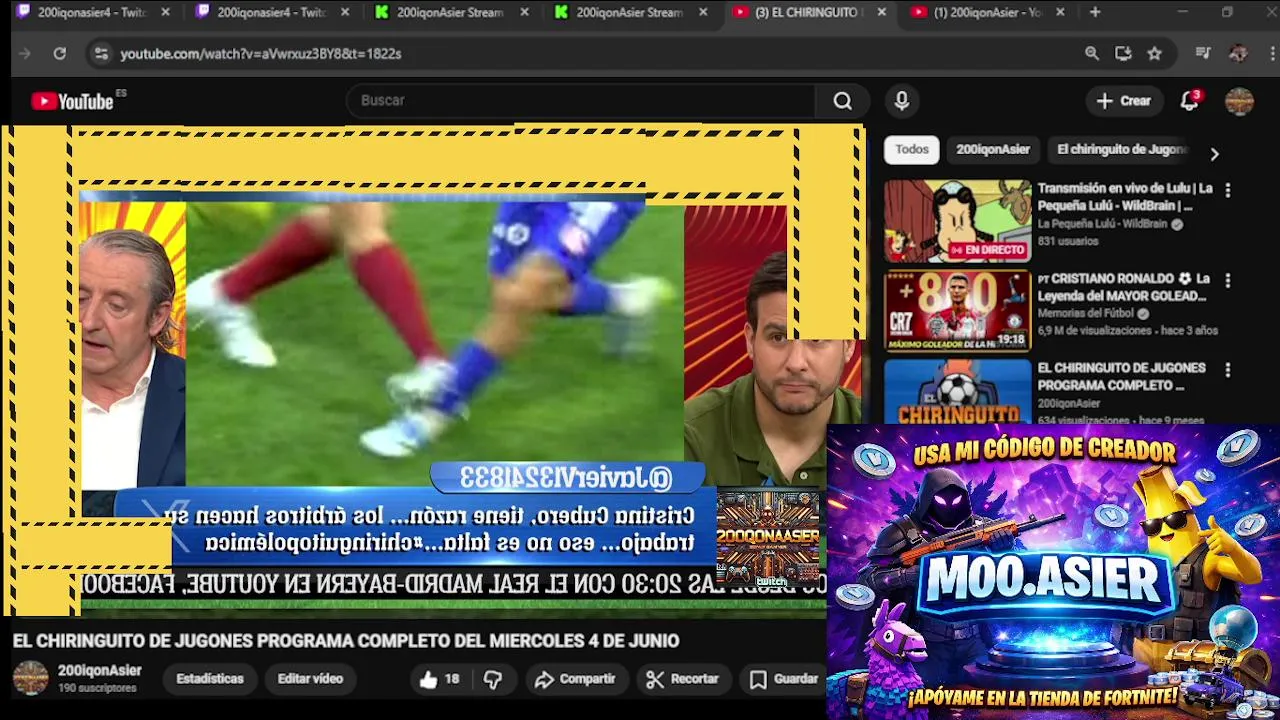
Task: Click Editar vídeo button
Action: click(x=310, y=679)
